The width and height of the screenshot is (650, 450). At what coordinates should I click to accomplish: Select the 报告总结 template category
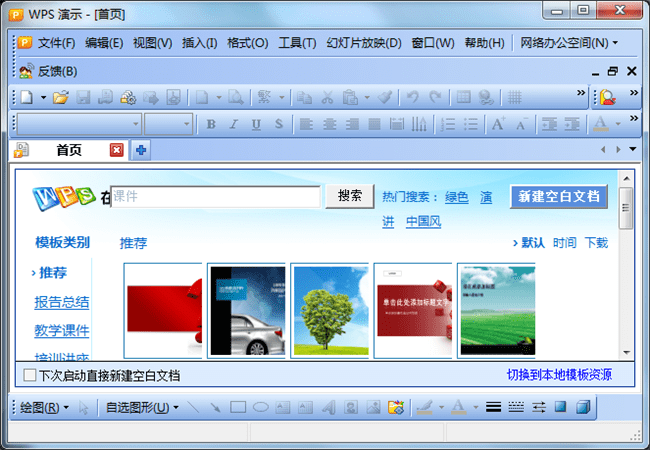click(x=62, y=302)
